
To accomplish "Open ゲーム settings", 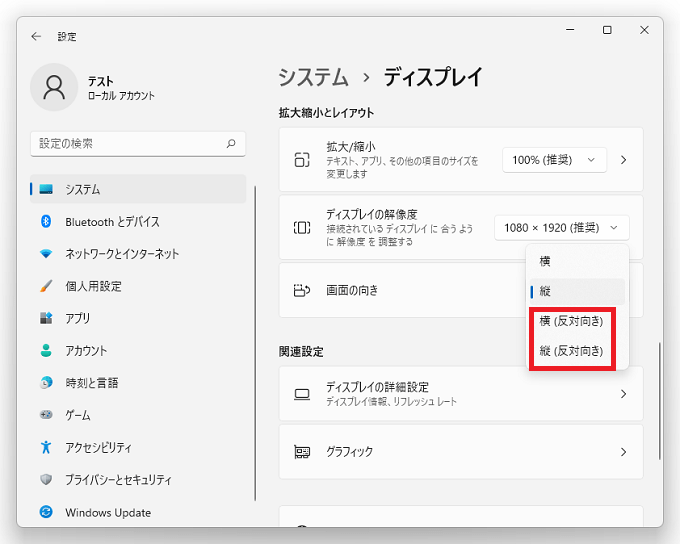I will 138,415.
